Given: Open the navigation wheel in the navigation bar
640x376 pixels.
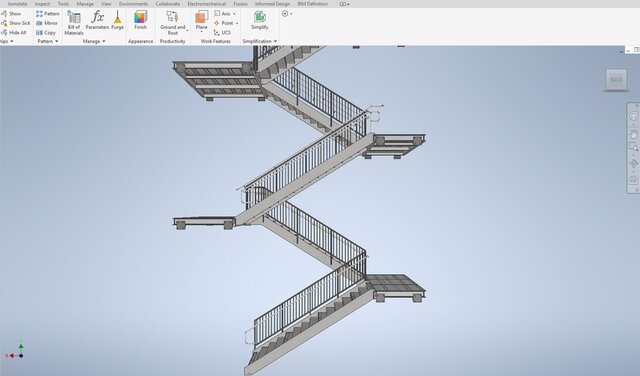Looking at the screenshot, I should point(633,116).
